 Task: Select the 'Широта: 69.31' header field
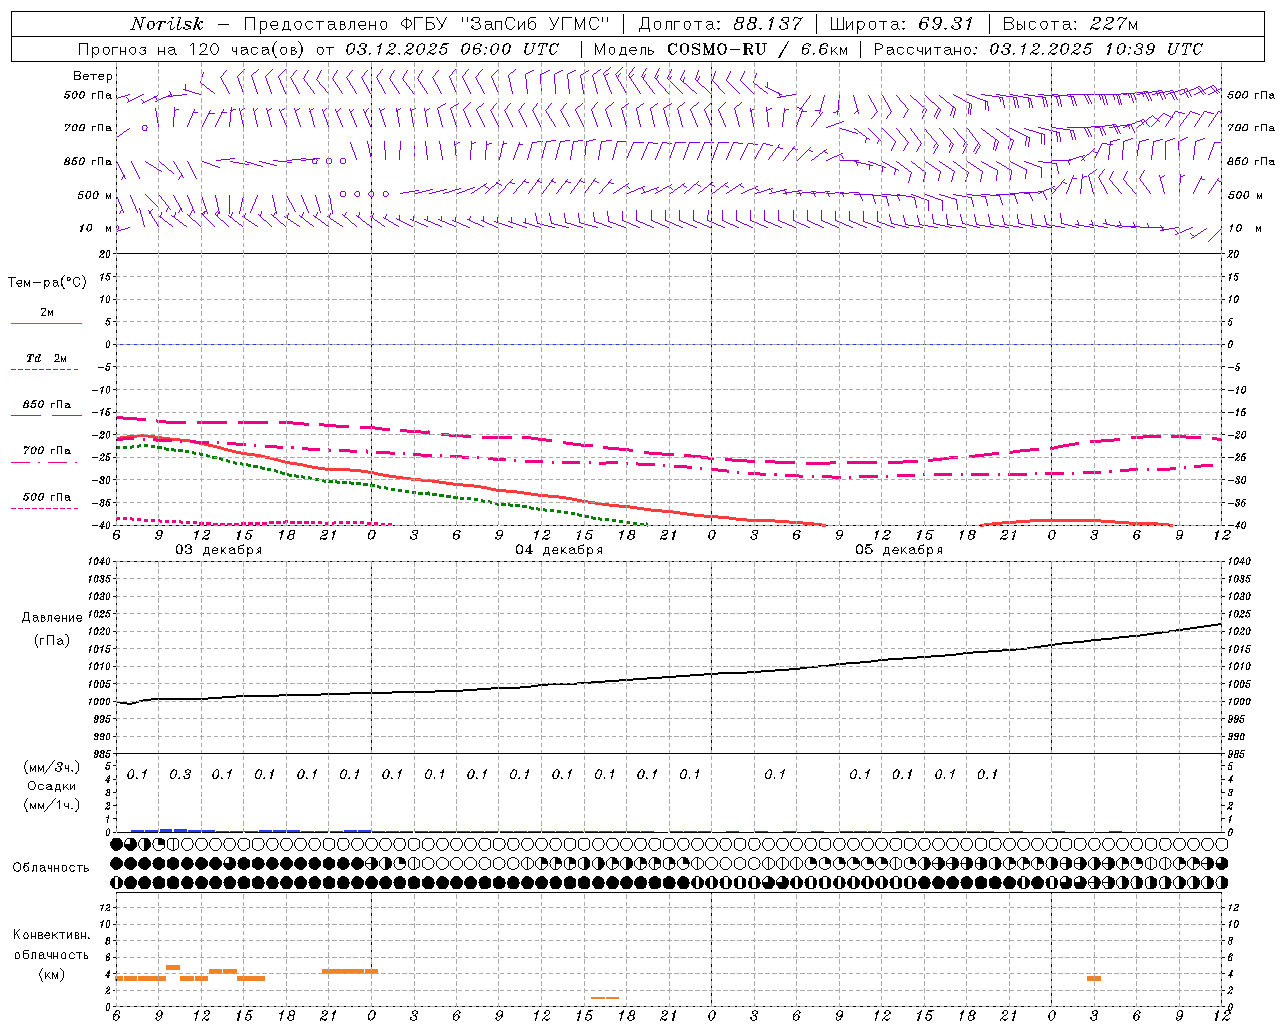coord(902,24)
